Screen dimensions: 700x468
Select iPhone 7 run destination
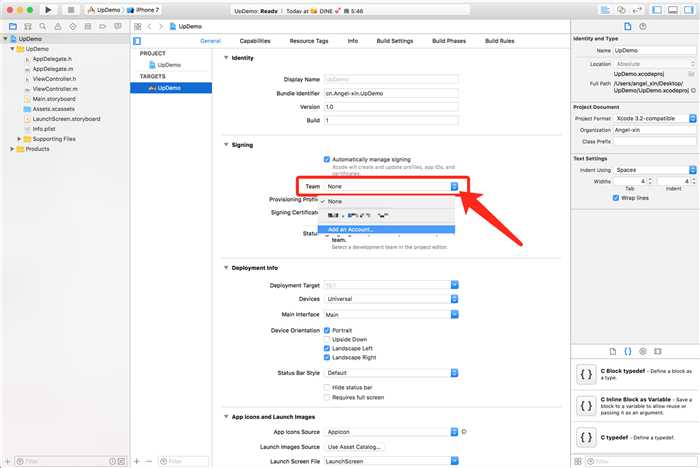tap(143, 10)
